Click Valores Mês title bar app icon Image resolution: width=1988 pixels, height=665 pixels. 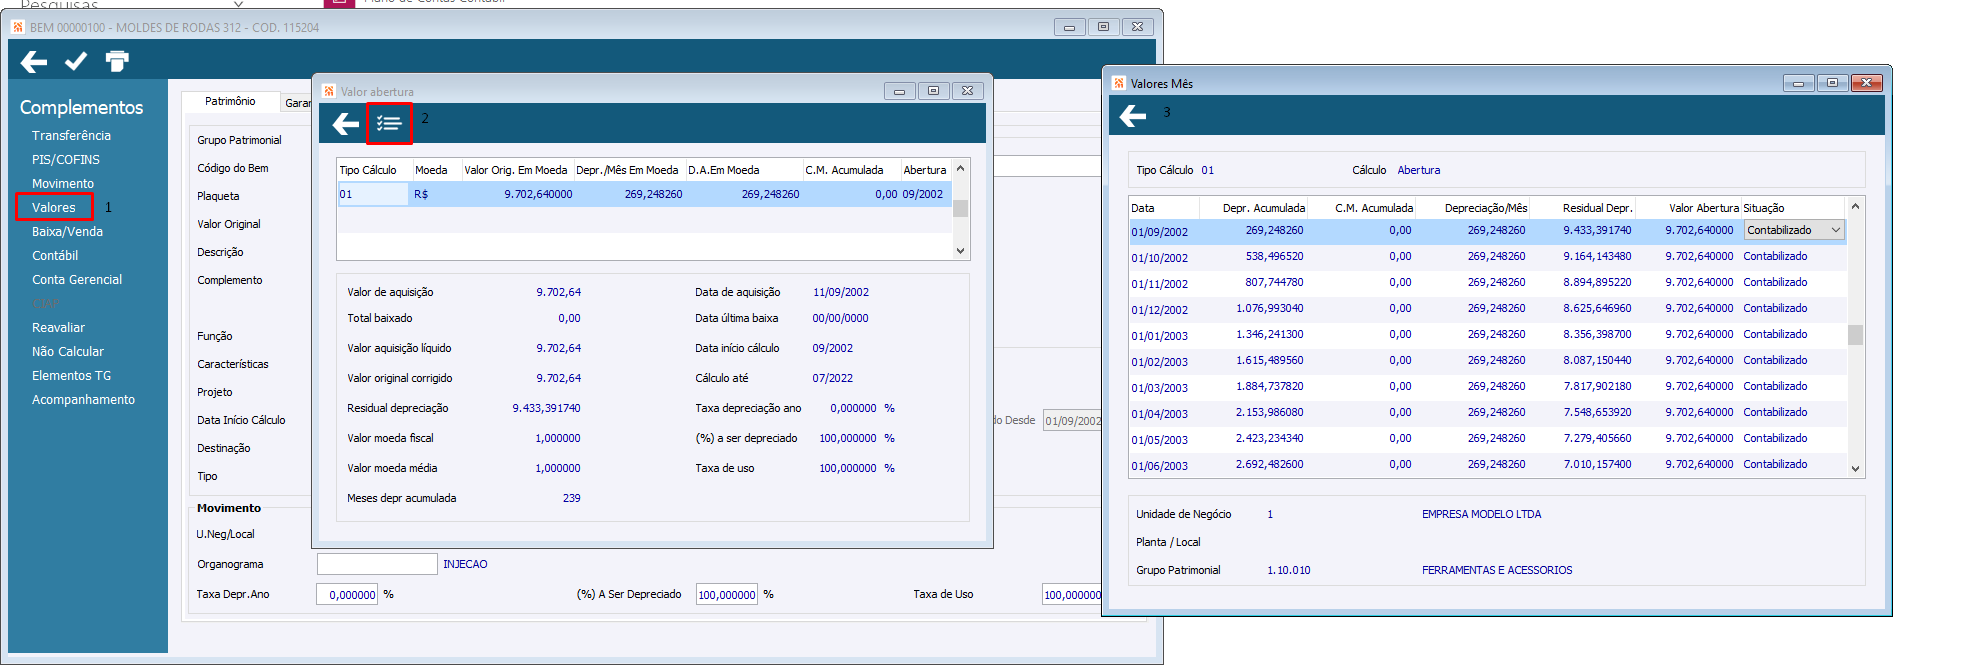tap(1119, 83)
